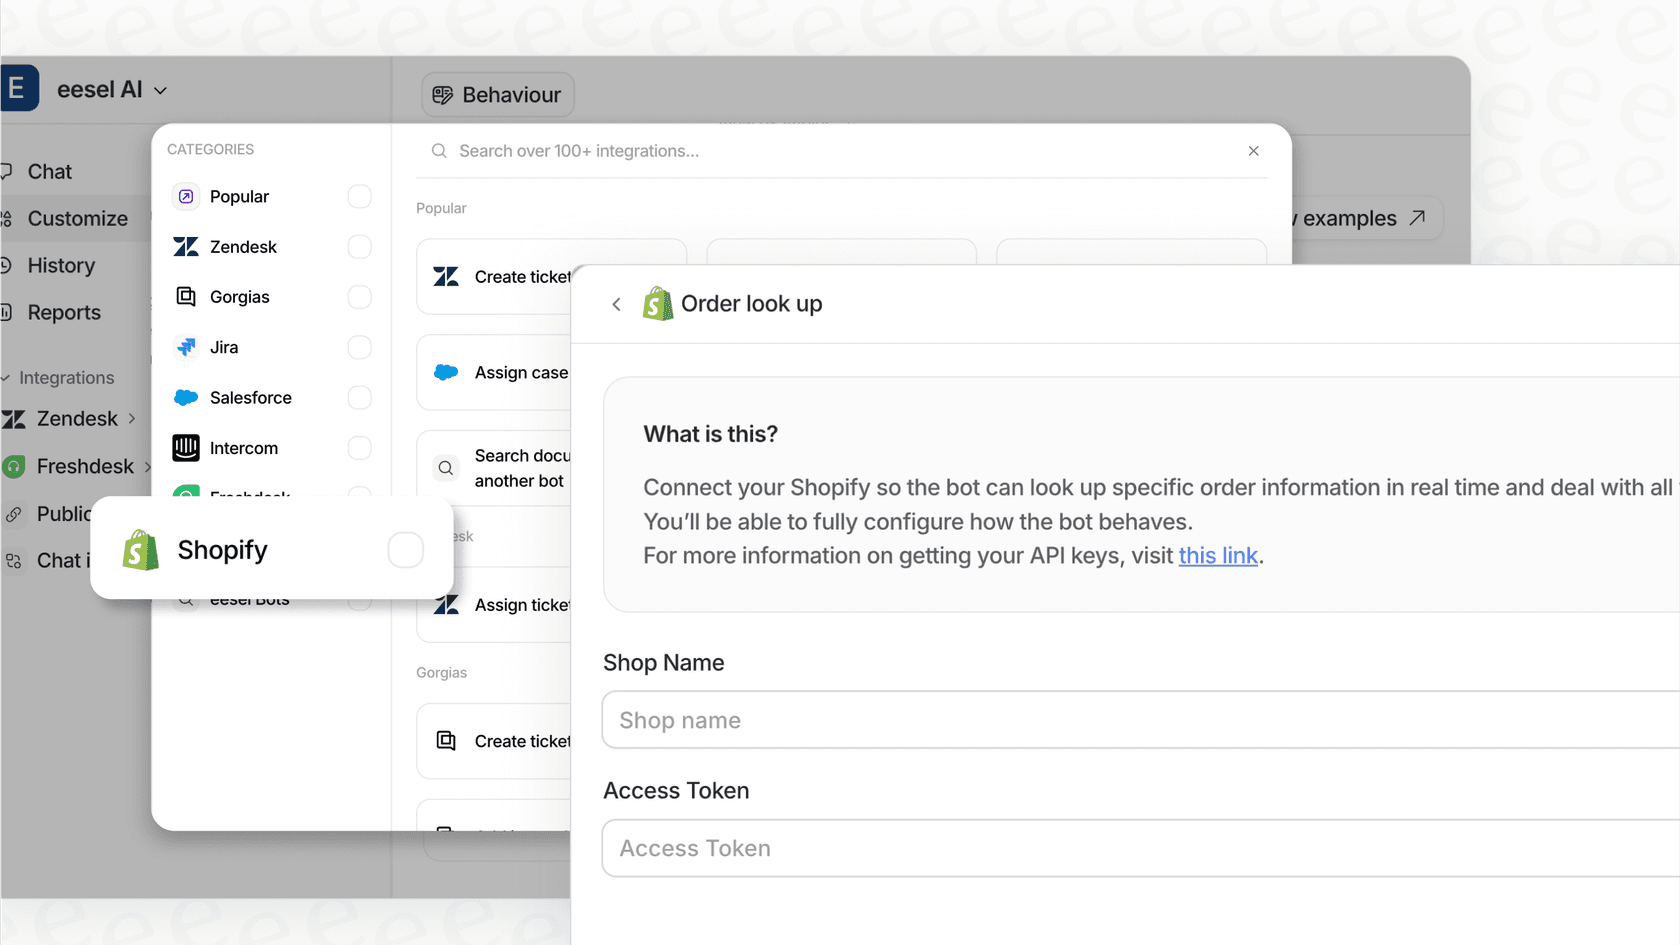
Task: Open the Customize menu item
Action: point(78,218)
